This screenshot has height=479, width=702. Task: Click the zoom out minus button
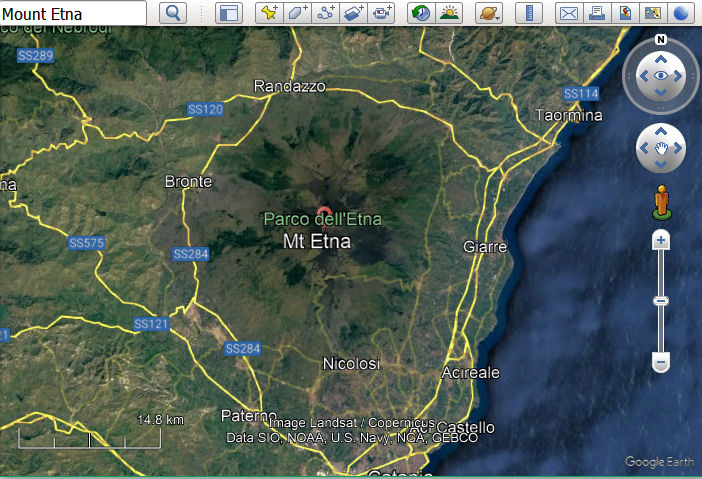pos(660,361)
